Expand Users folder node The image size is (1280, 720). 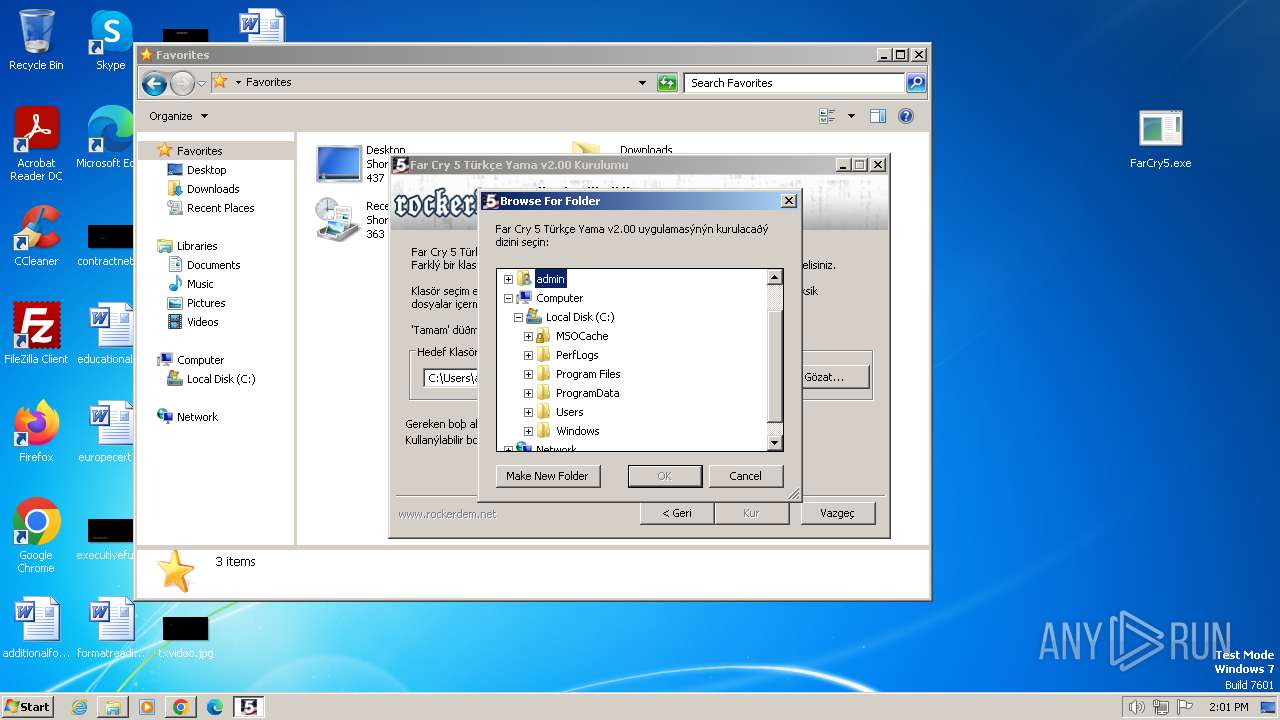click(x=528, y=412)
